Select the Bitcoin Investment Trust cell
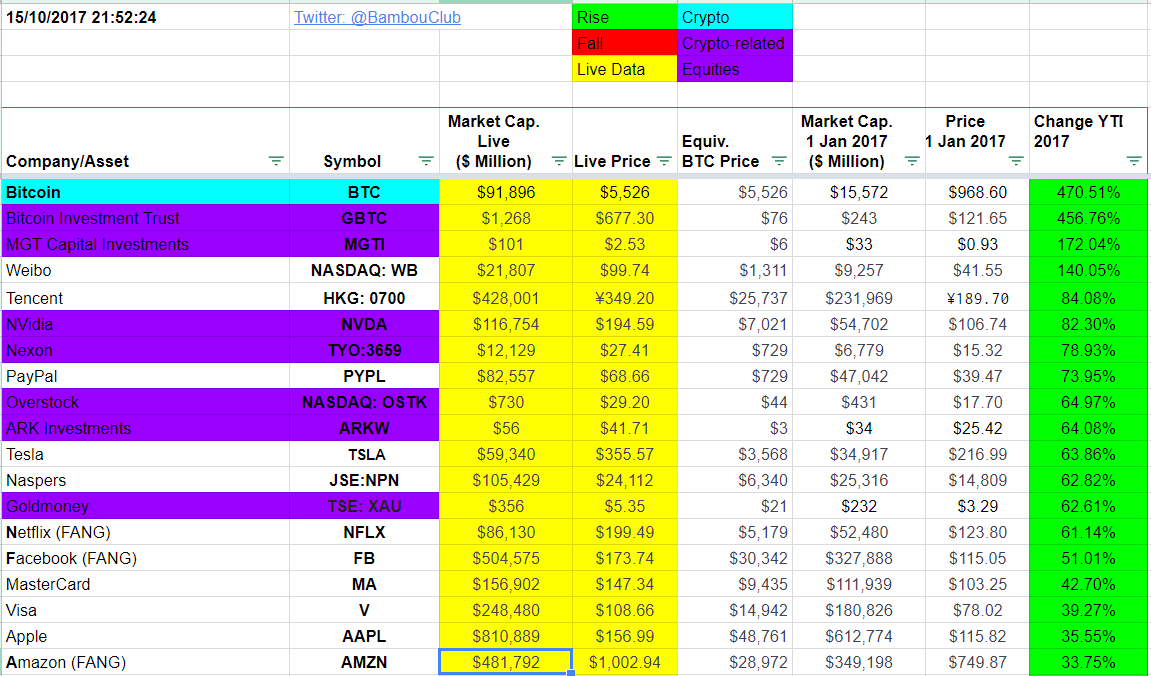1151x676 pixels. [145, 218]
